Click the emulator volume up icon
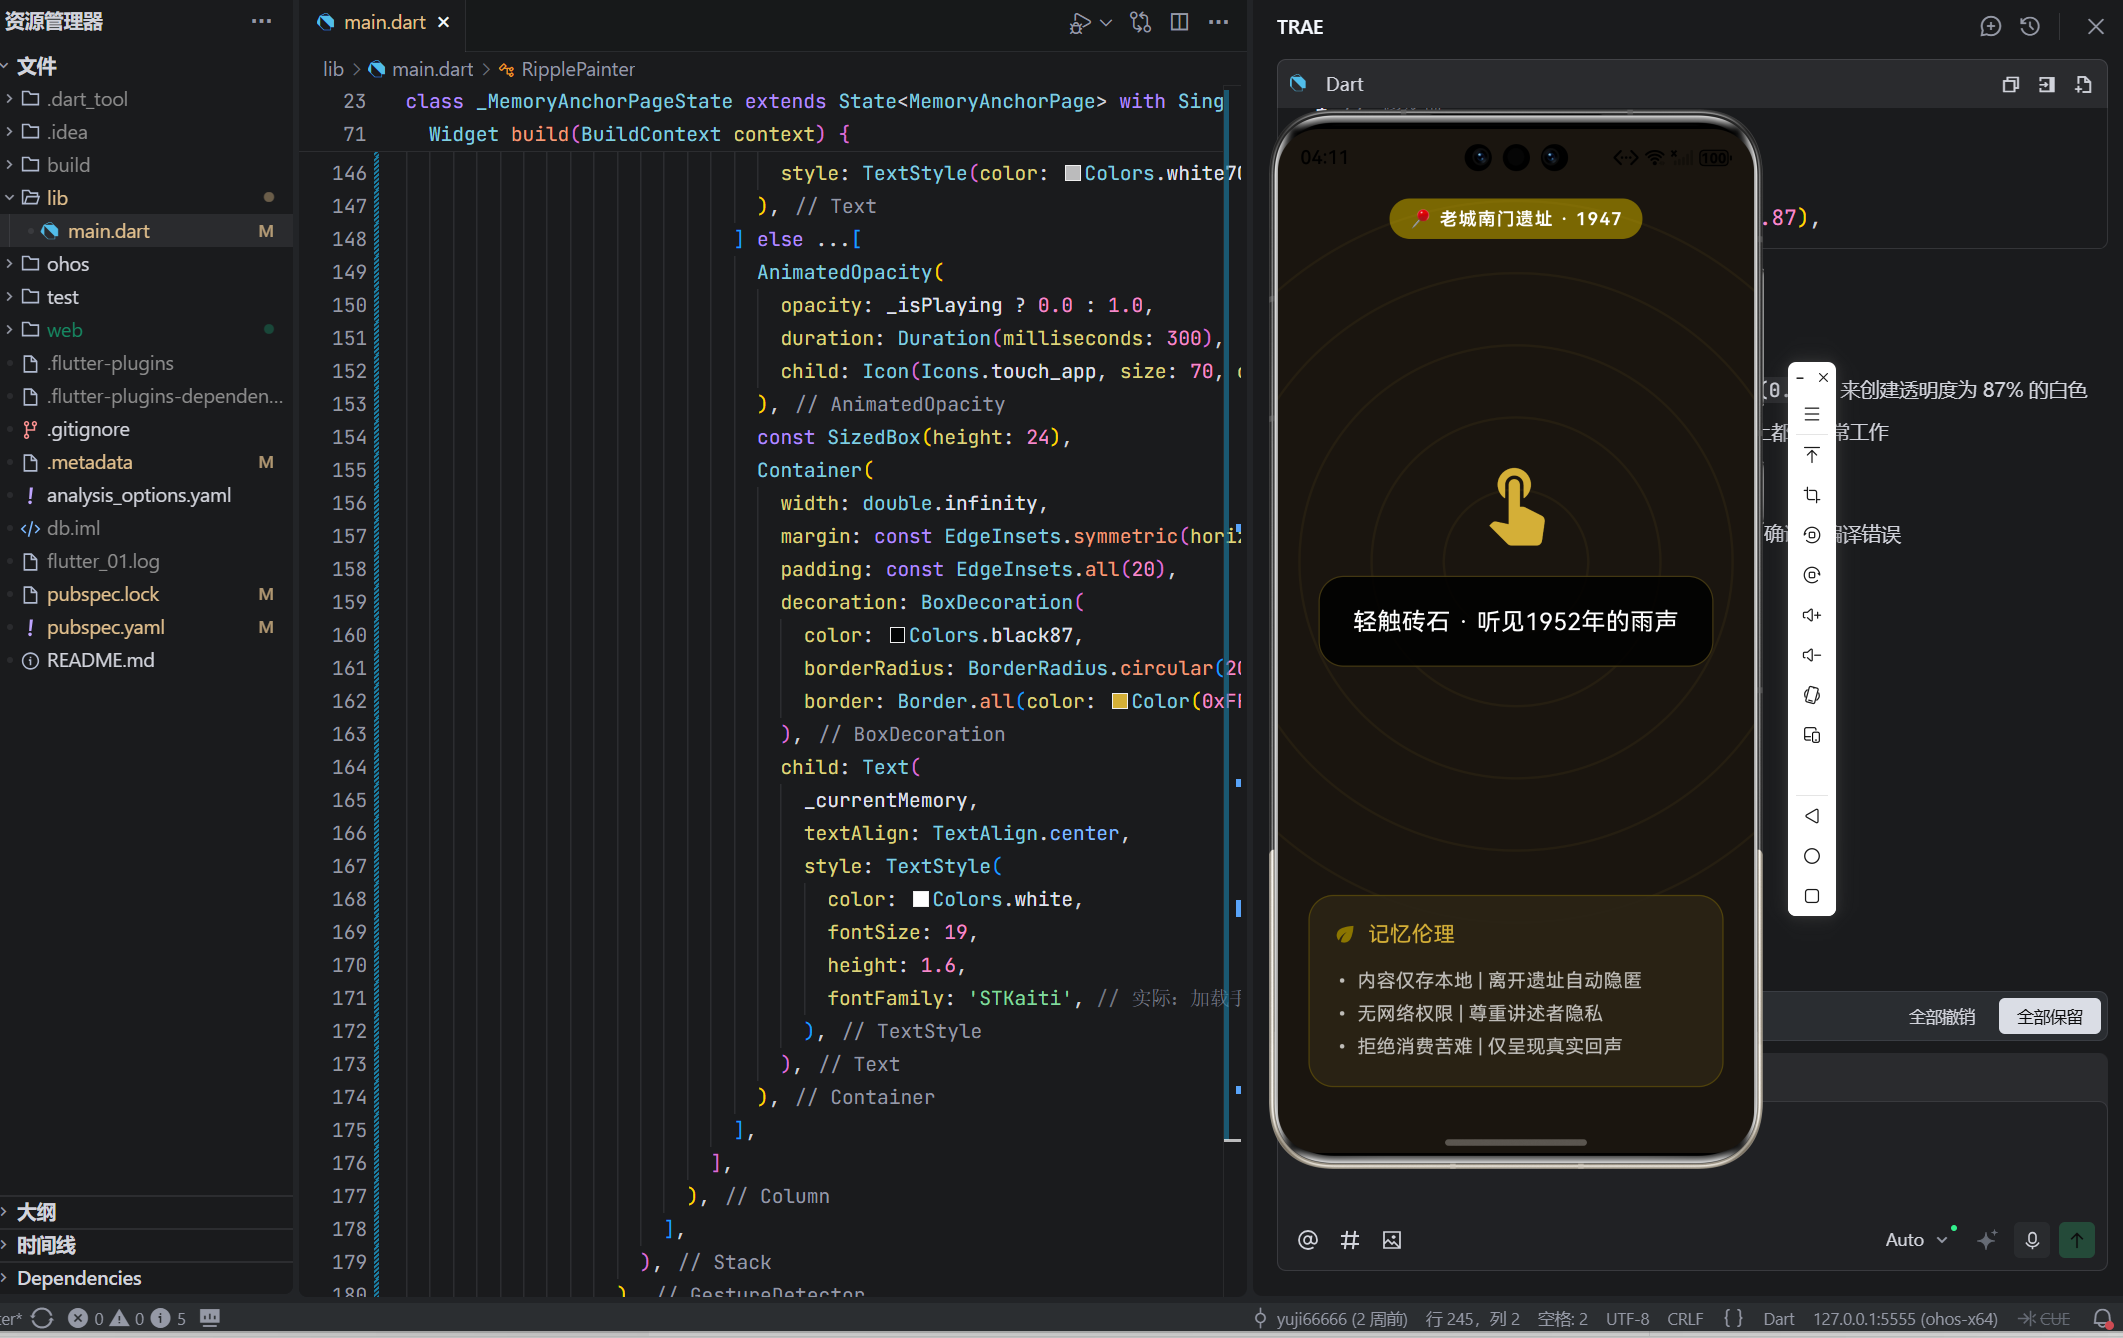 click(1811, 615)
